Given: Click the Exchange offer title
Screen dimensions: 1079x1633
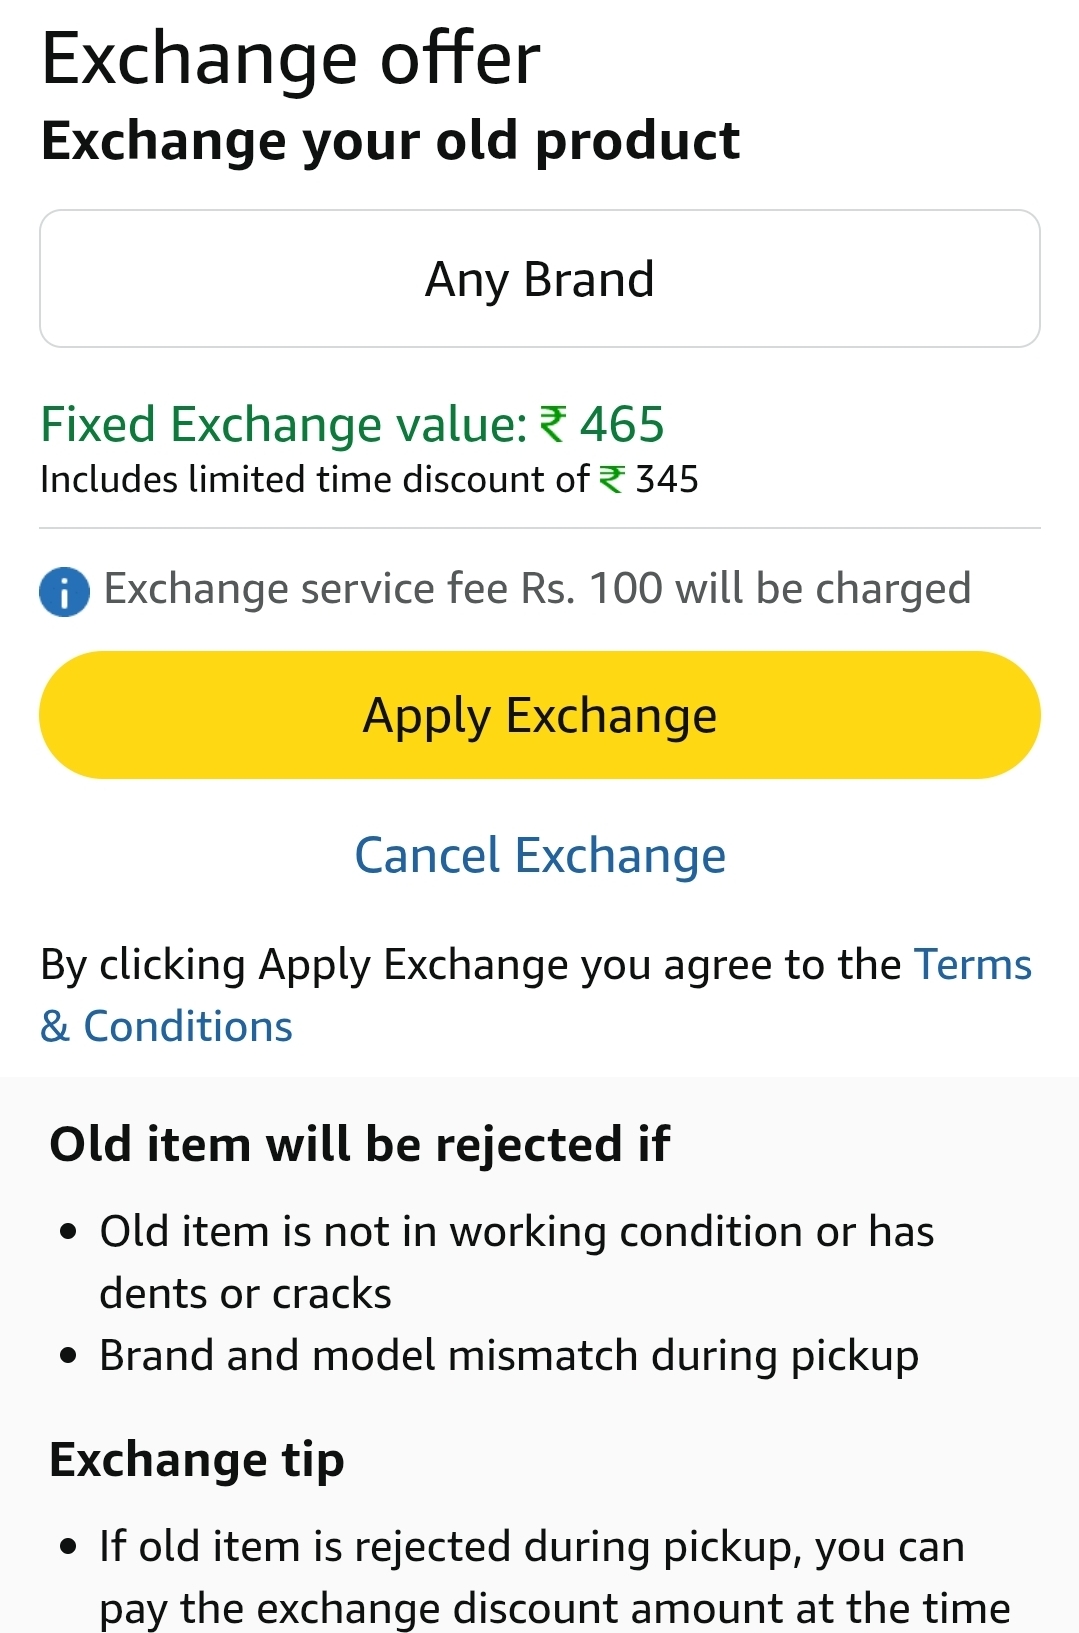Looking at the screenshot, I should pos(291,59).
